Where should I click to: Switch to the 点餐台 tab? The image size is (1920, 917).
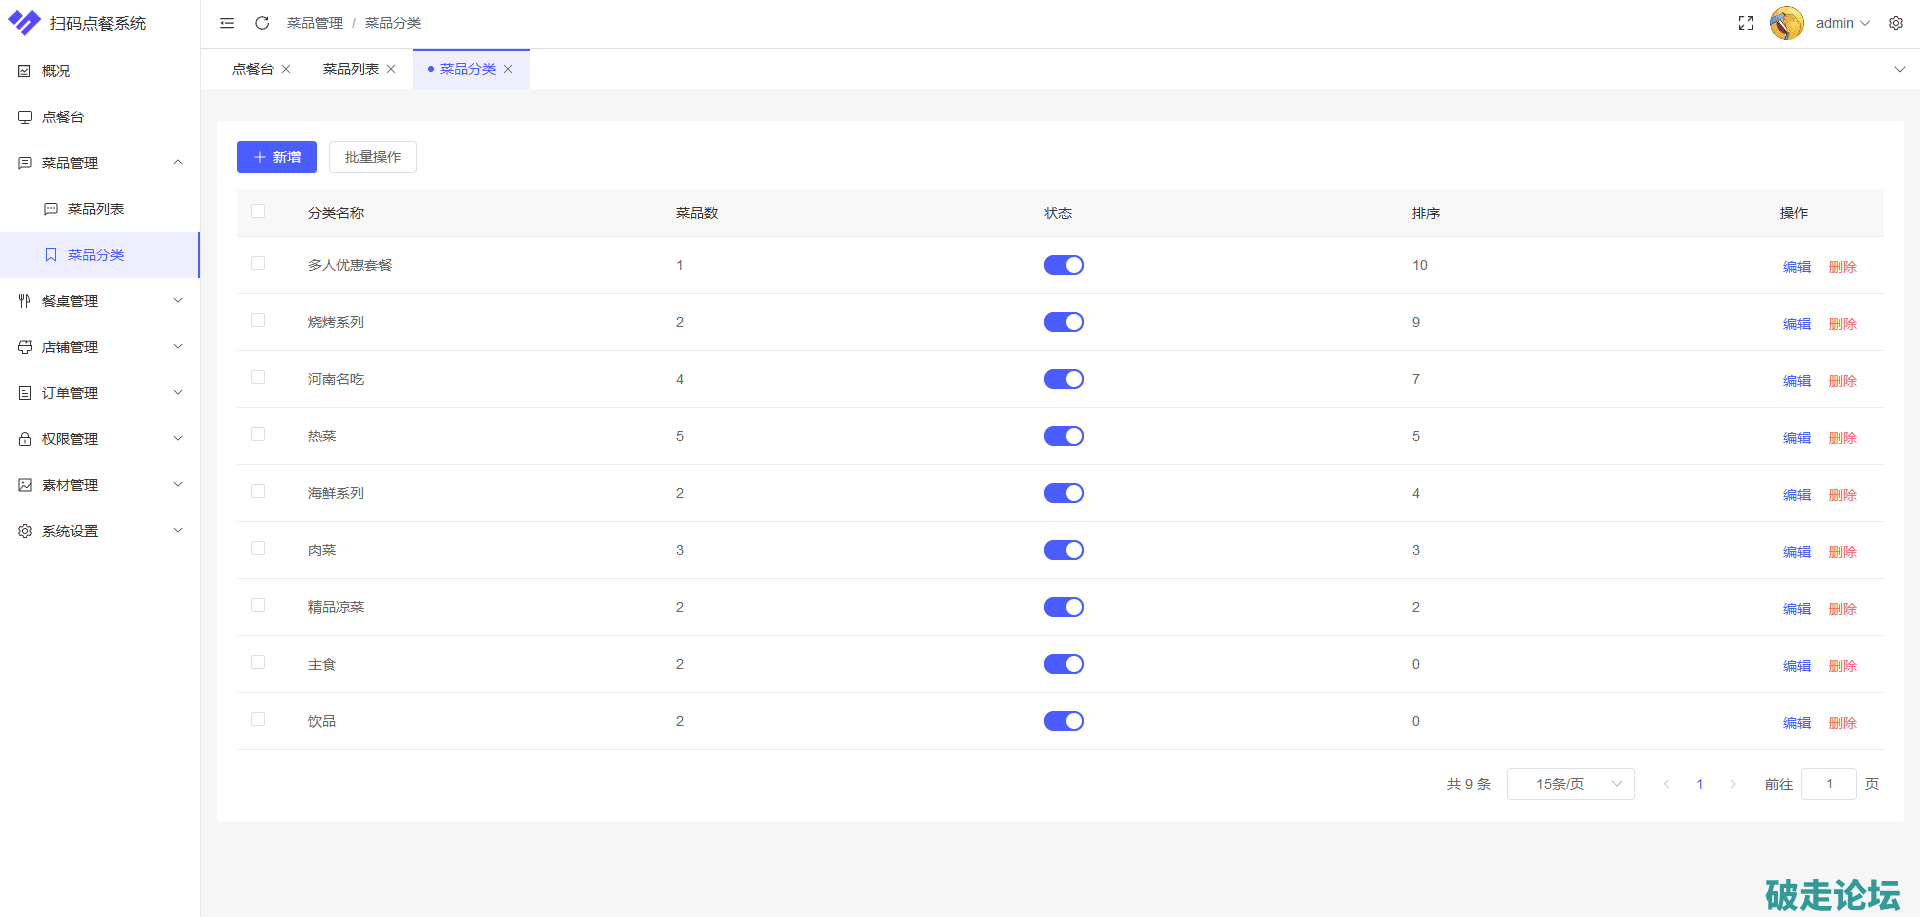tap(252, 69)
